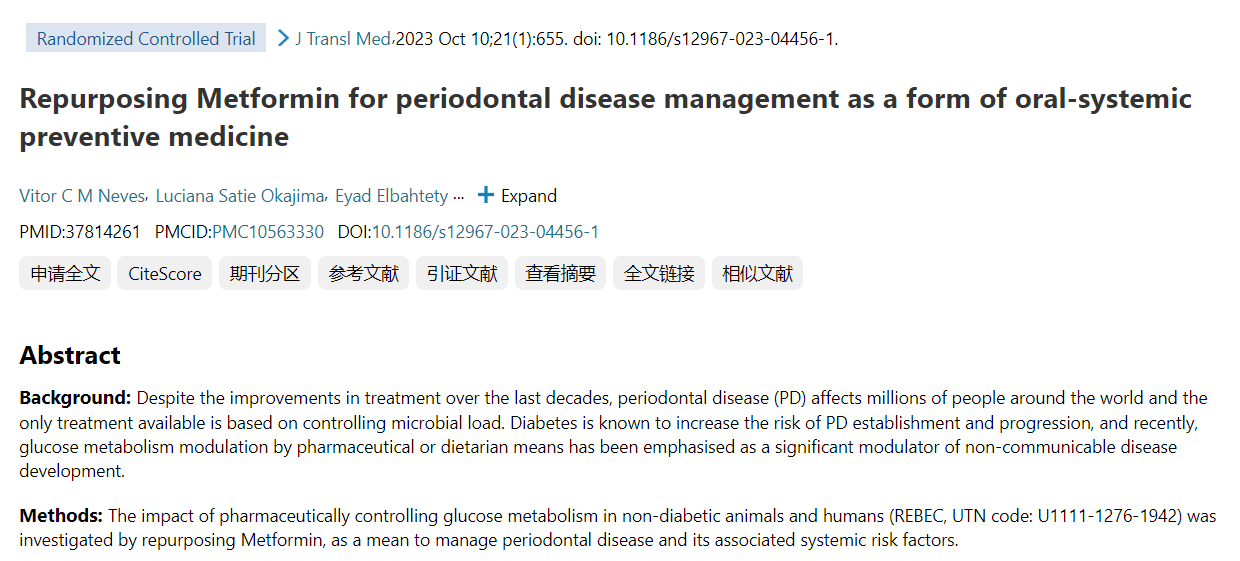The height and width of the screenshot is (561, 1240).
Task: Open author Vitor C M Neves
Action: click(x=83, y=196)
